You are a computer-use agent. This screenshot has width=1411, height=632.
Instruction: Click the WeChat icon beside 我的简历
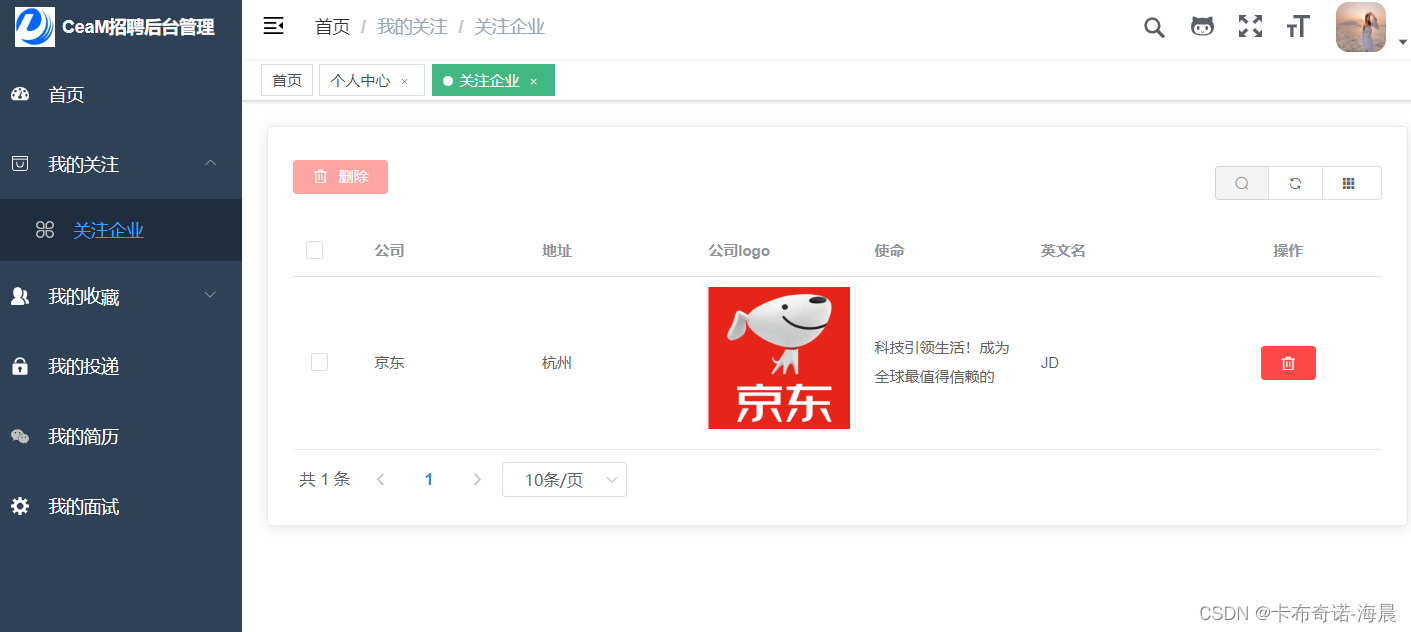coord(20,436)
